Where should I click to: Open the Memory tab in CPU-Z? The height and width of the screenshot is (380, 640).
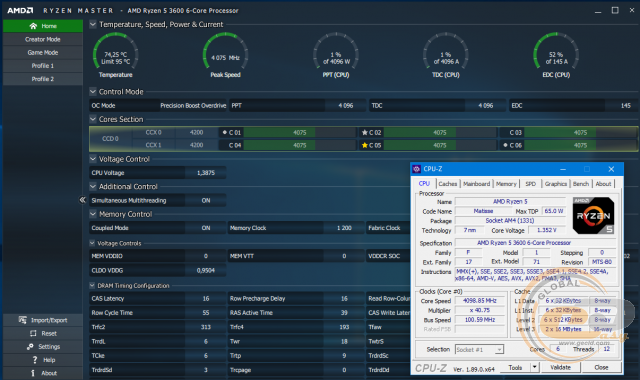[x=506, y=184]
